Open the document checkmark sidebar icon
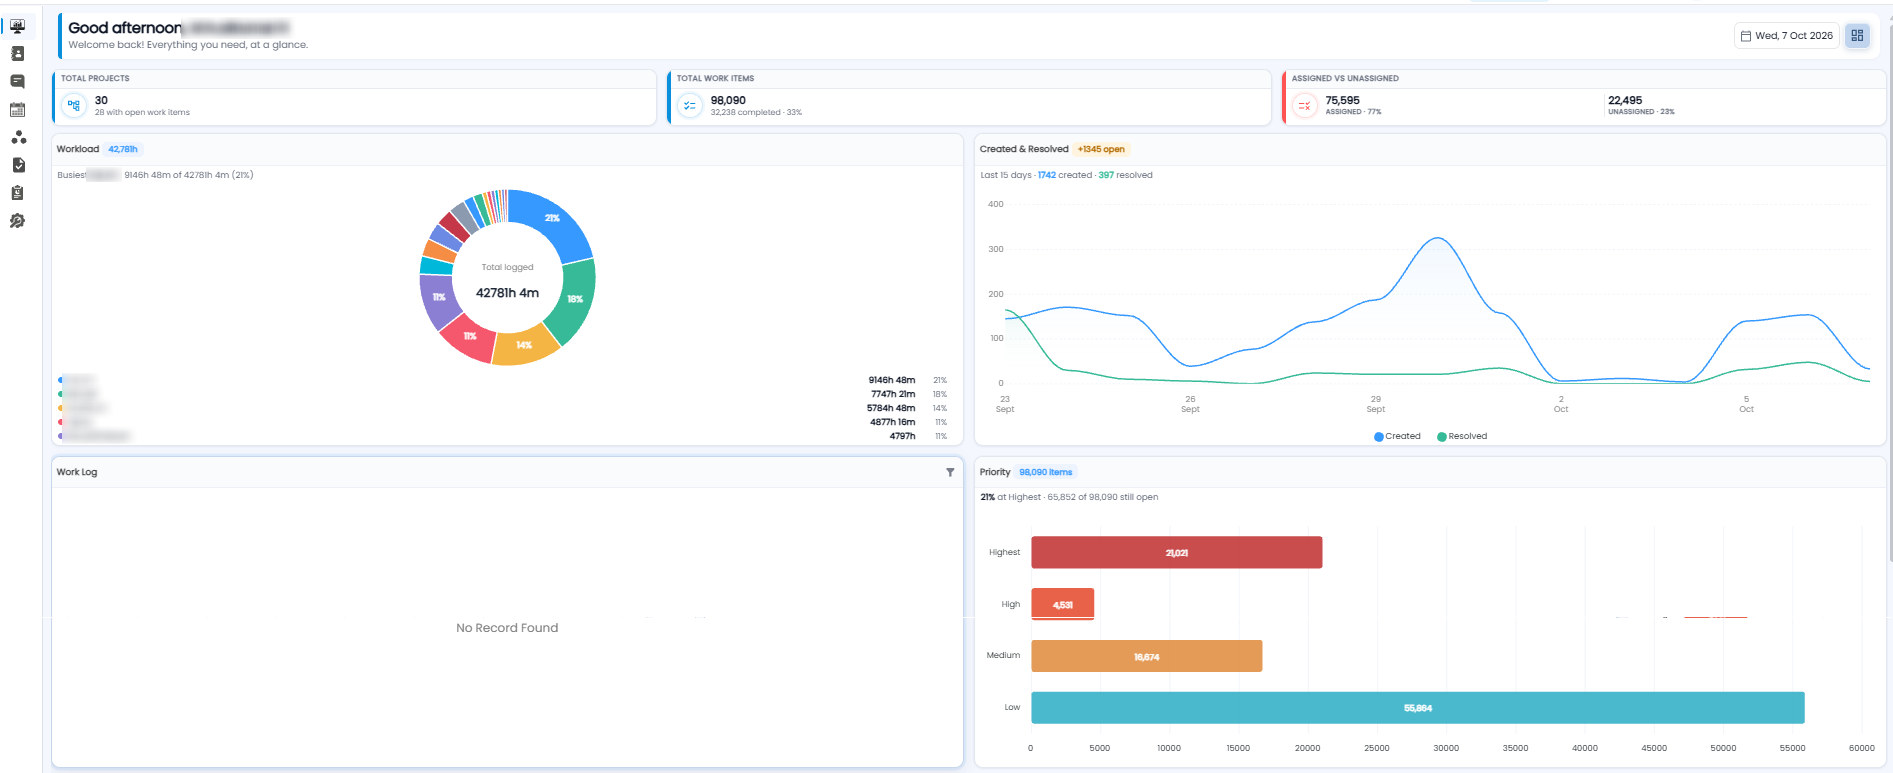Image resolution: width=1893 pixels, height=773 pixels. (18, 165)
